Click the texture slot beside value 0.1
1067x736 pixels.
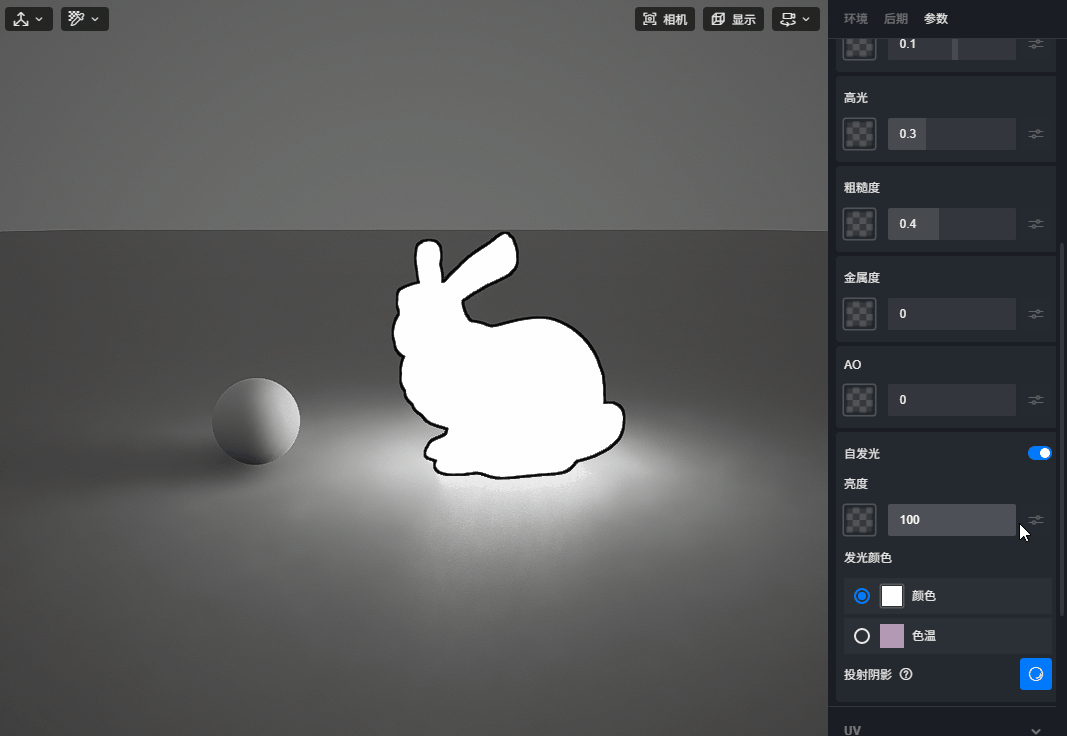(x=859, y=48)
